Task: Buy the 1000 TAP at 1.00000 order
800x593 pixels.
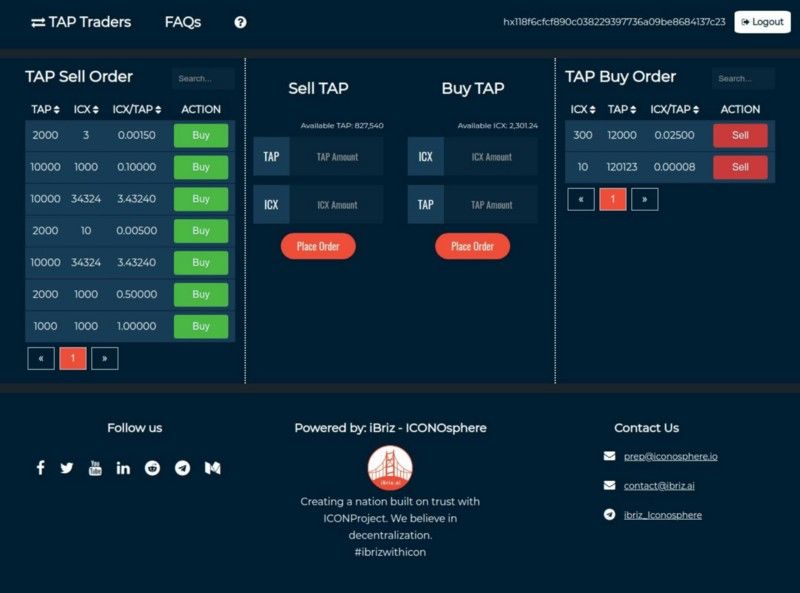Action: point(201,326)
